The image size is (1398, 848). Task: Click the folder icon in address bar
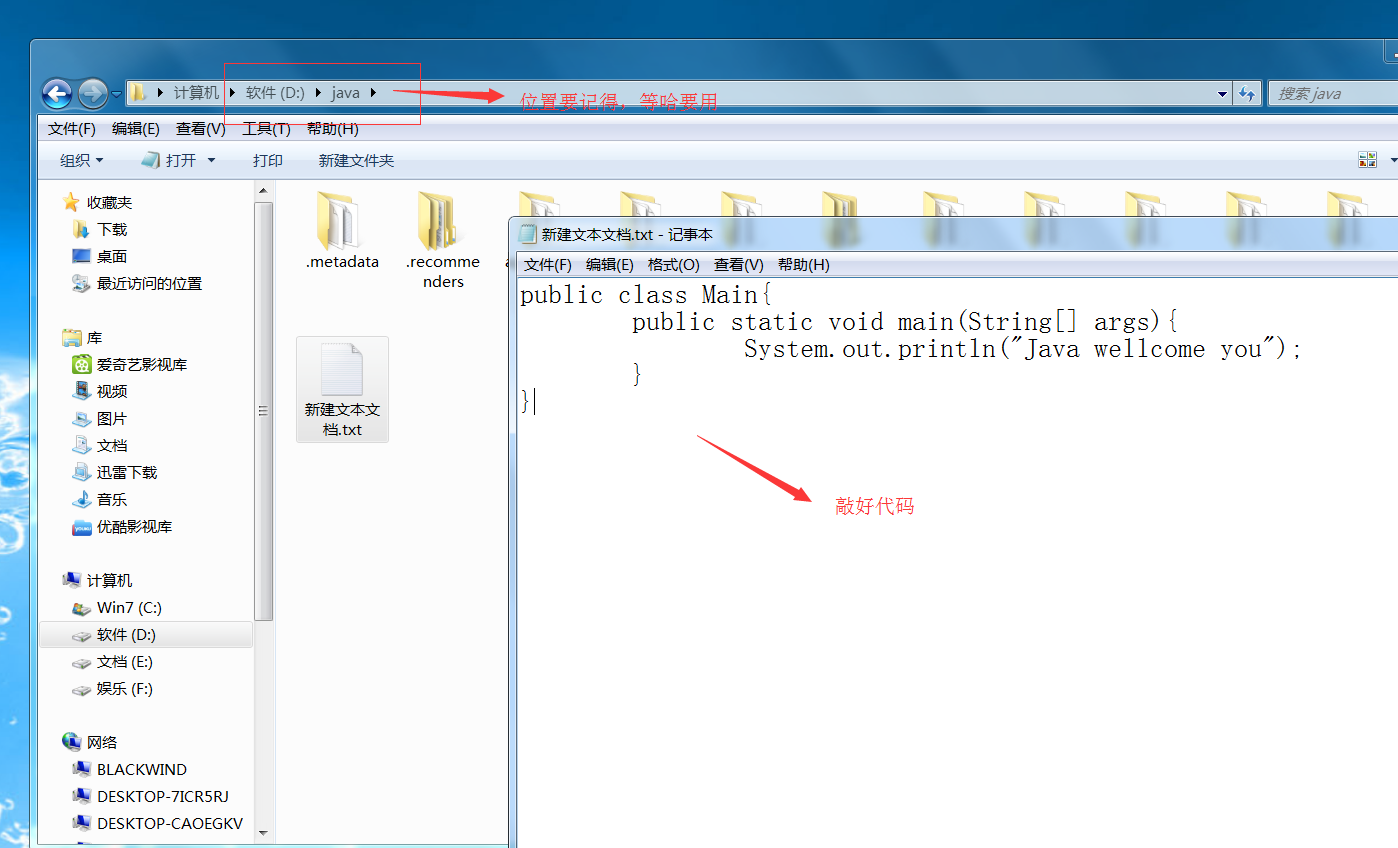point(138,93)
